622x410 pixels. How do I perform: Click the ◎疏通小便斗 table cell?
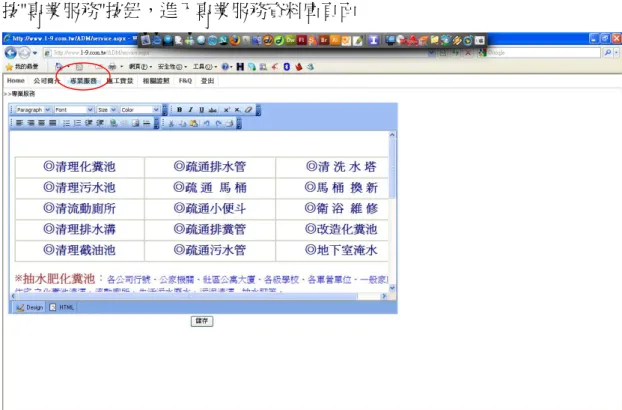[x=210, y=209]
